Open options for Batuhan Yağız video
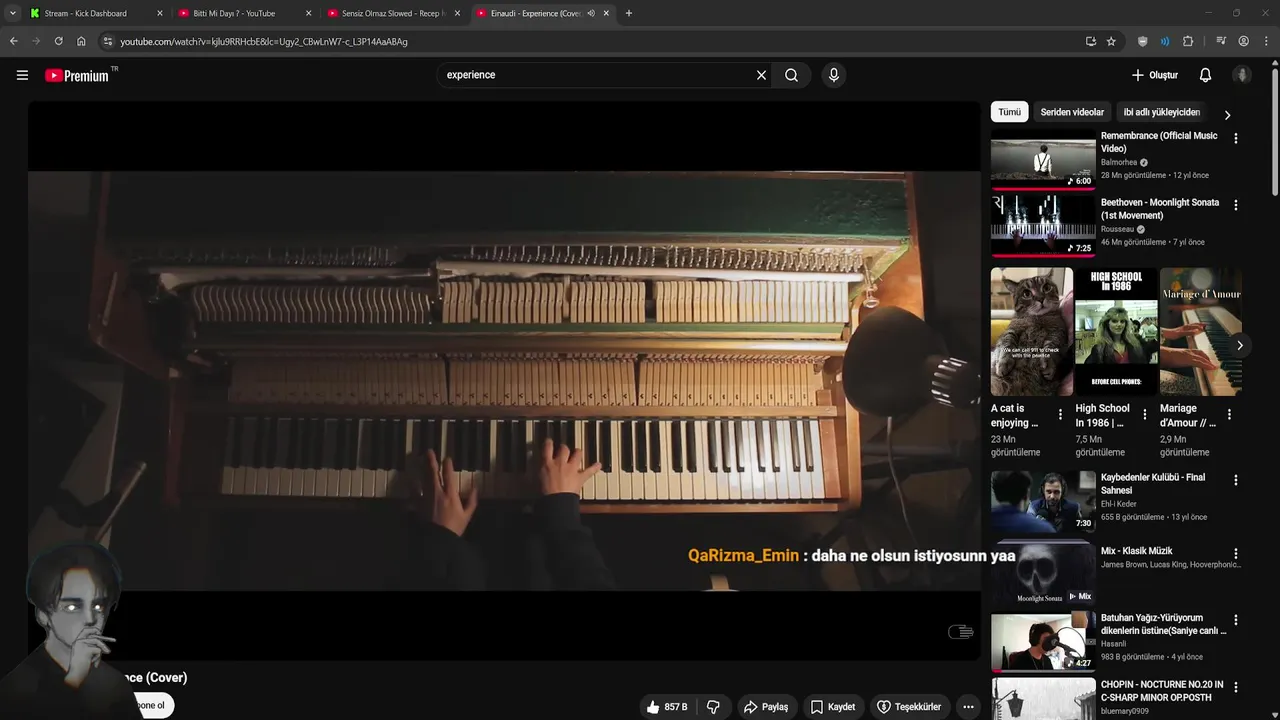1280x720 pixels. [x=1236, y=621]
